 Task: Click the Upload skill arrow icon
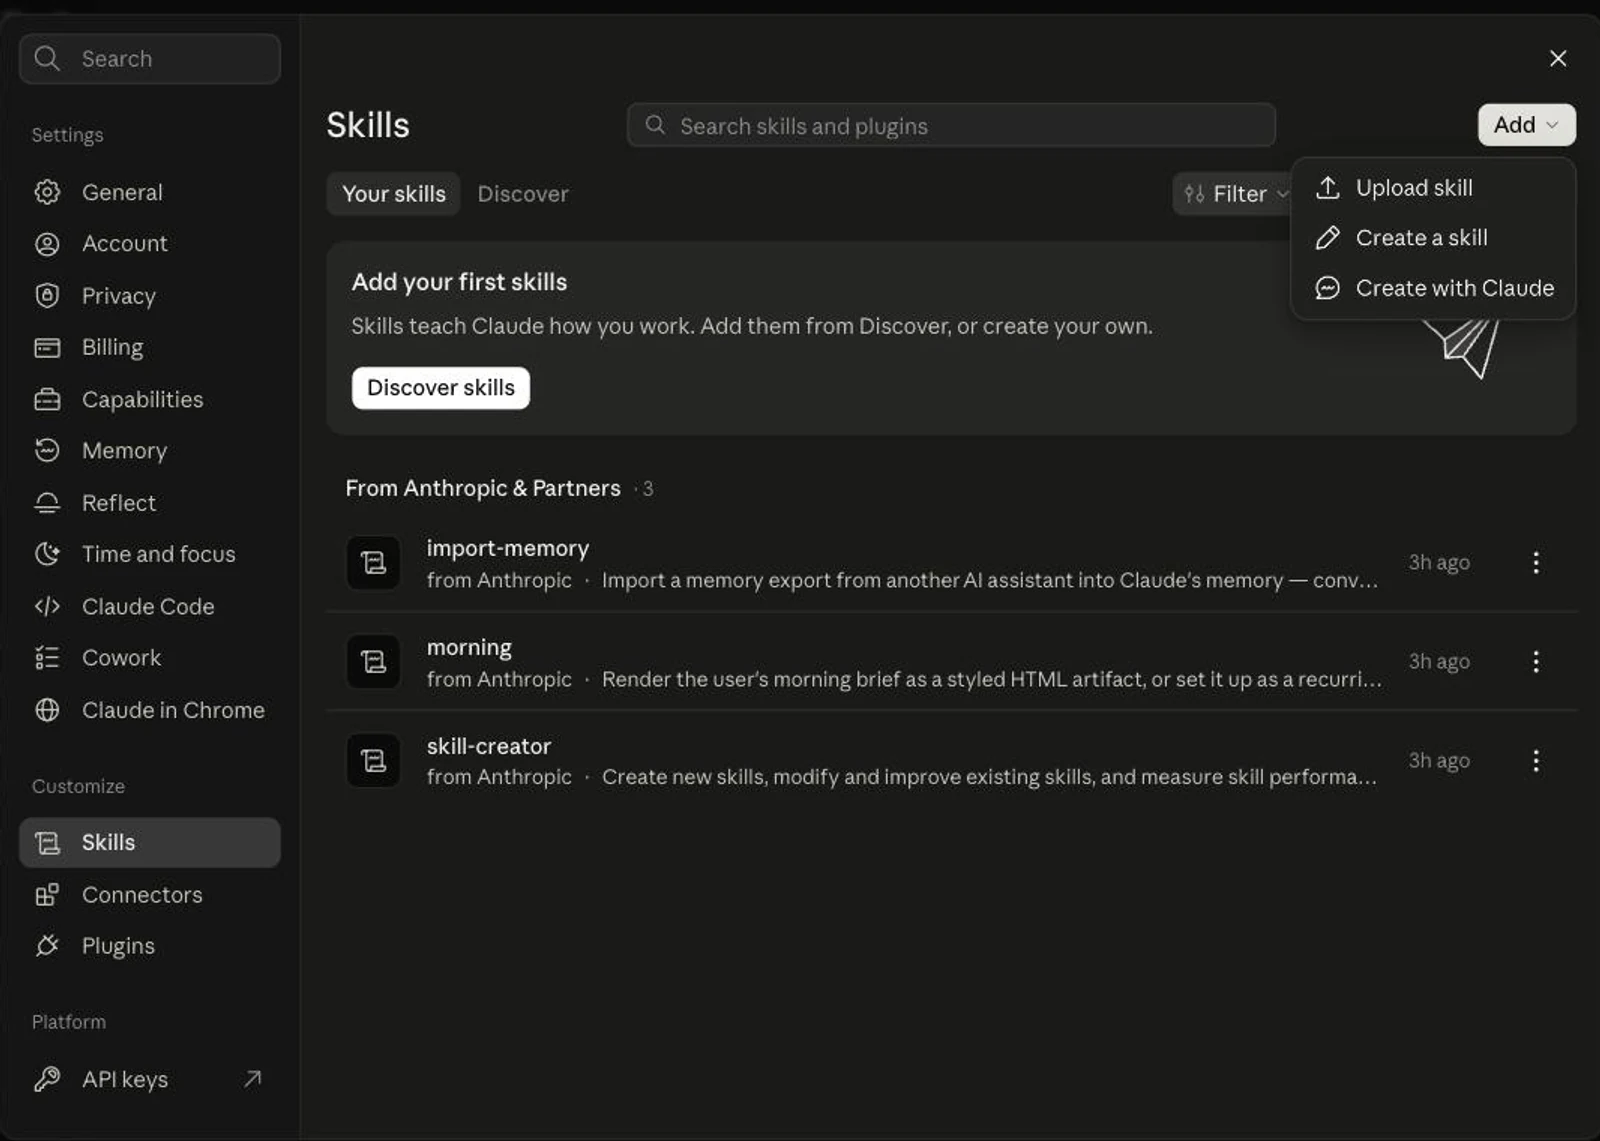pyautogui.click(x=1327, y=187)
